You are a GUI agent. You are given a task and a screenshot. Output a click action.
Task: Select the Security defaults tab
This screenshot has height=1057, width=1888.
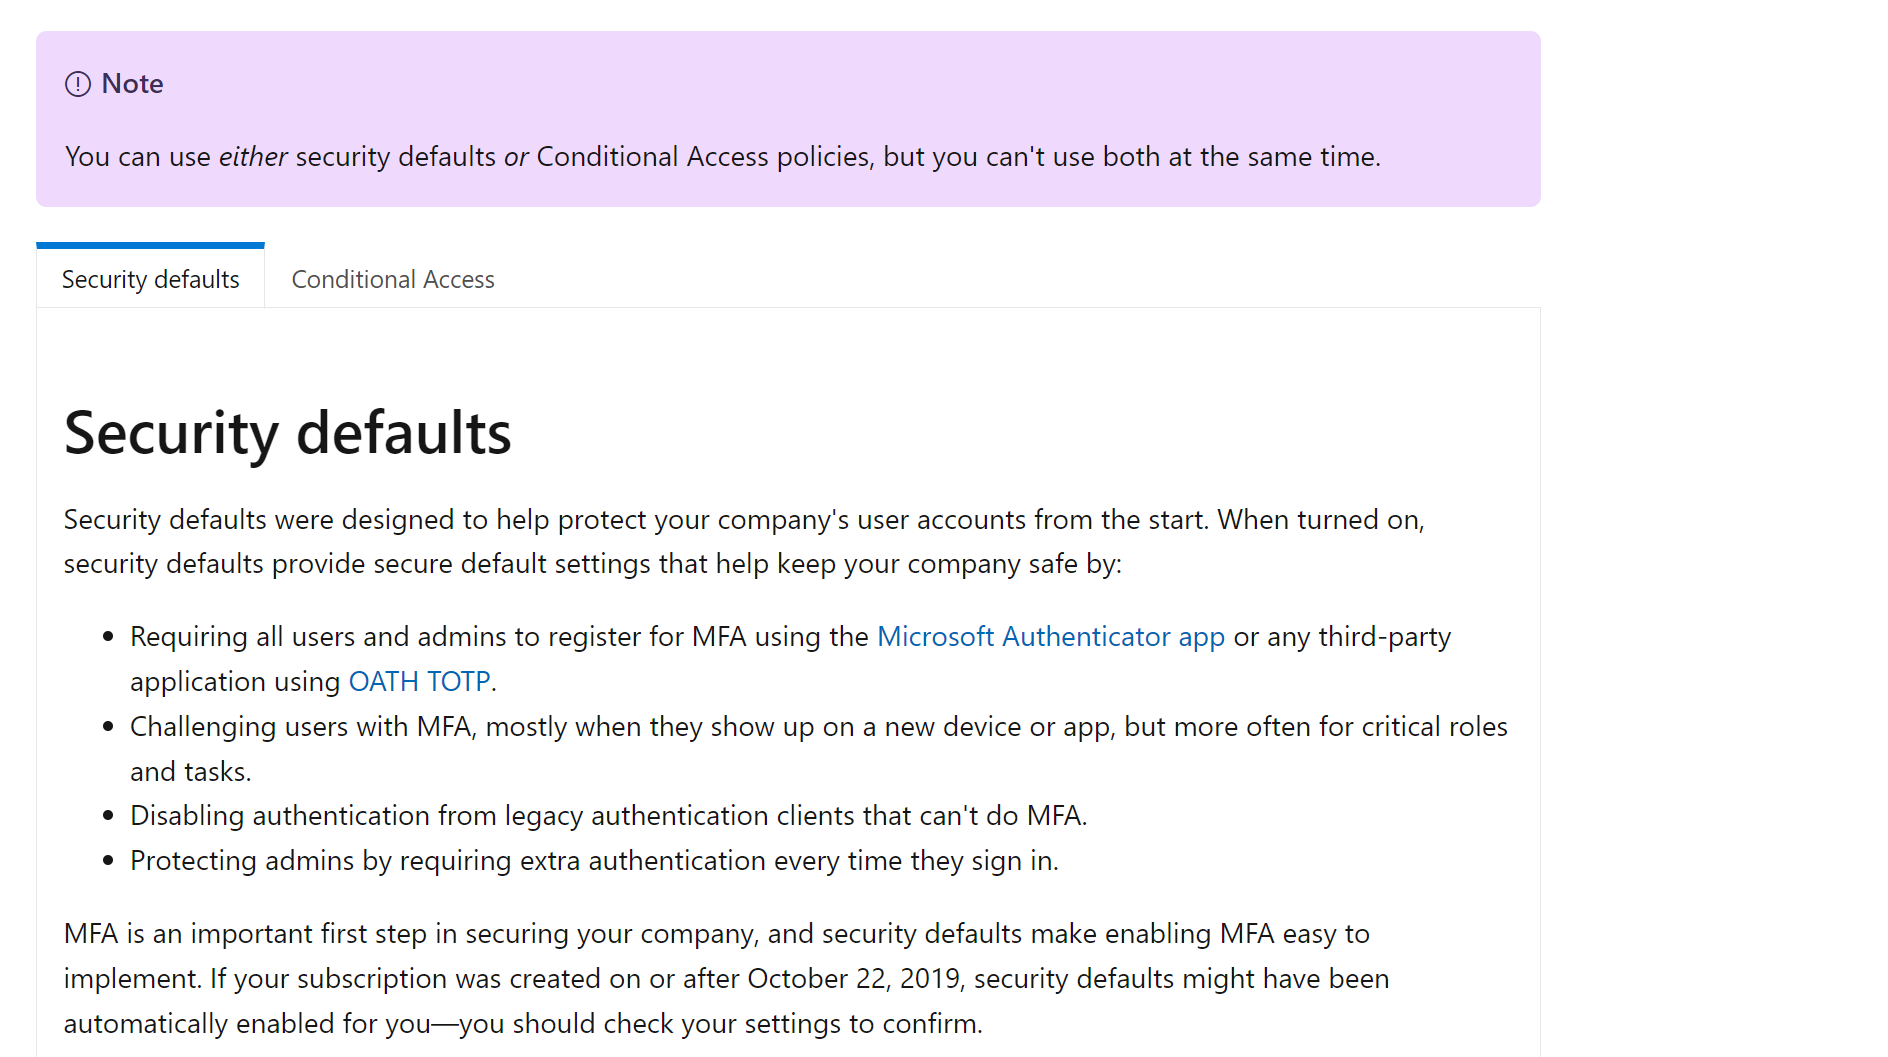(x=150, y=279)
